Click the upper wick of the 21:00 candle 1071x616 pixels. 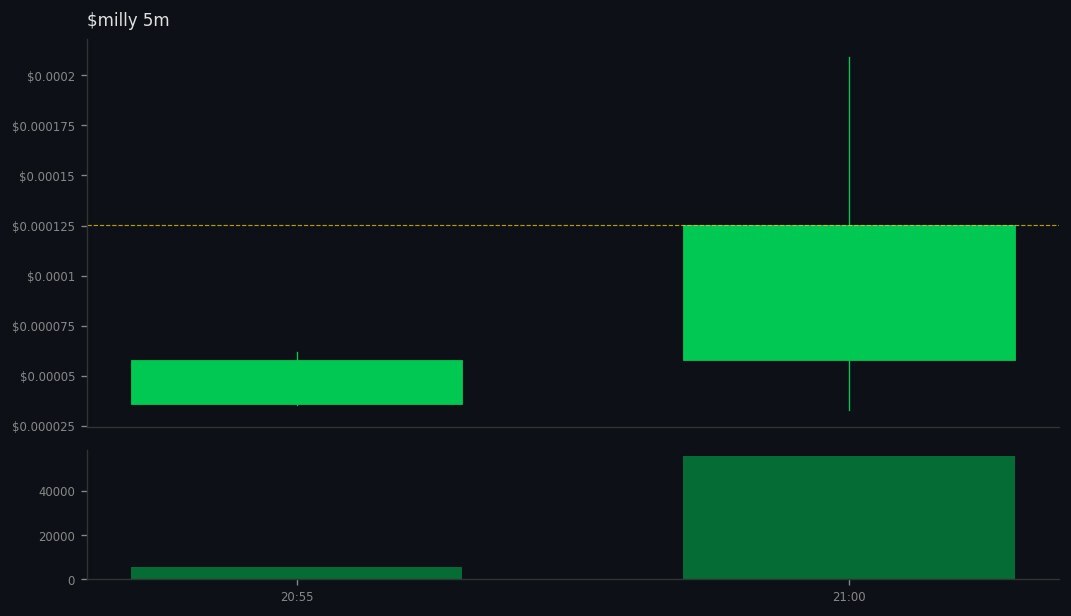848,140
